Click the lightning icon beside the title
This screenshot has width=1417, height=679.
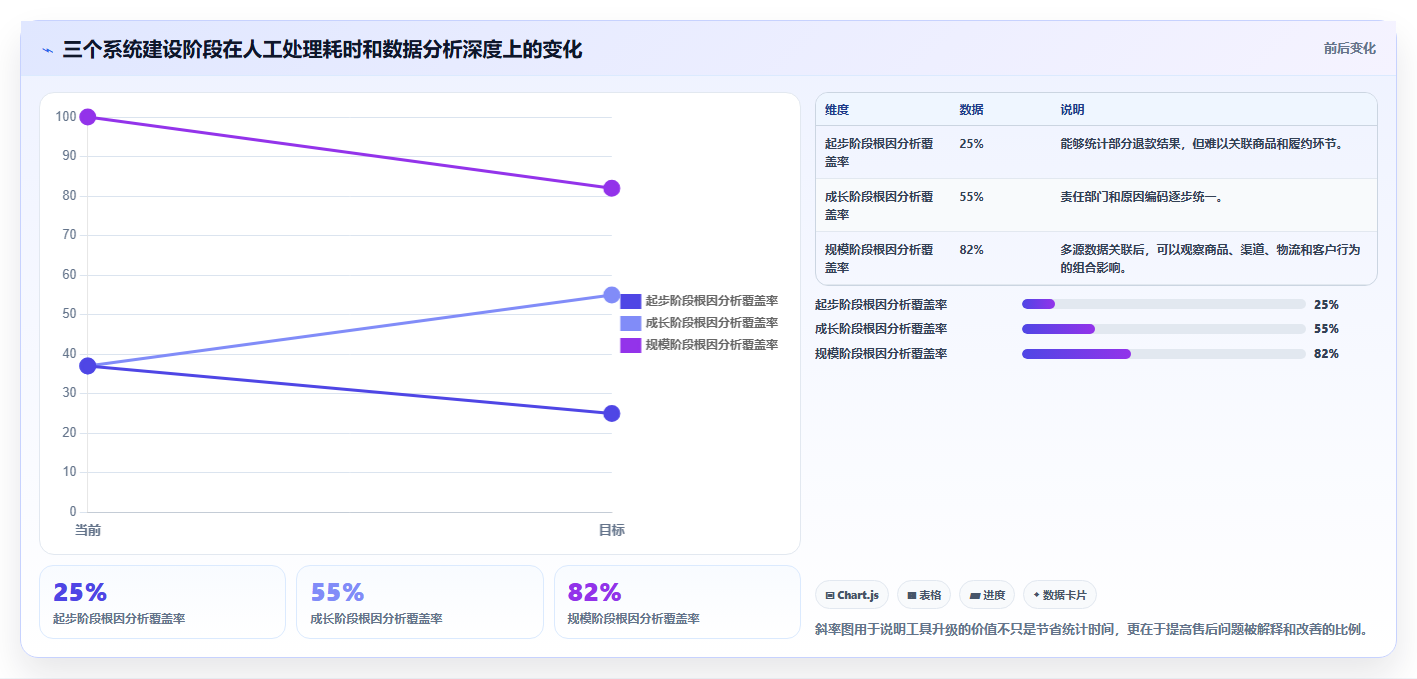point(47,50)
